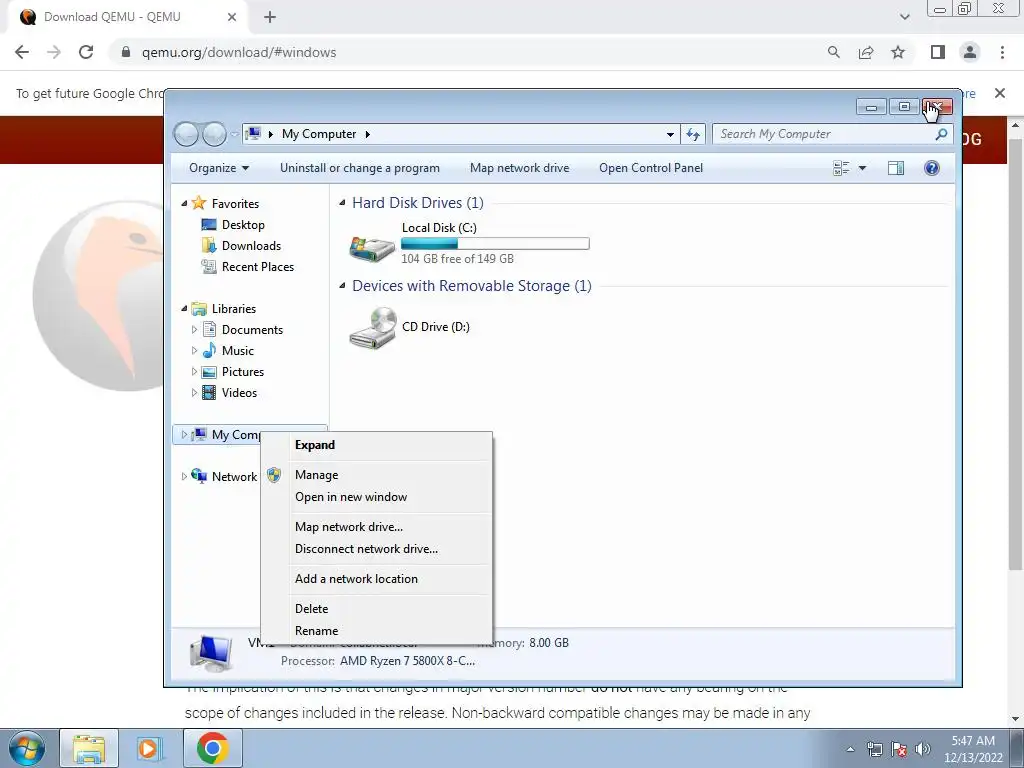
Task: Open Chrome tab search chevron
Action: click(904, 17)
